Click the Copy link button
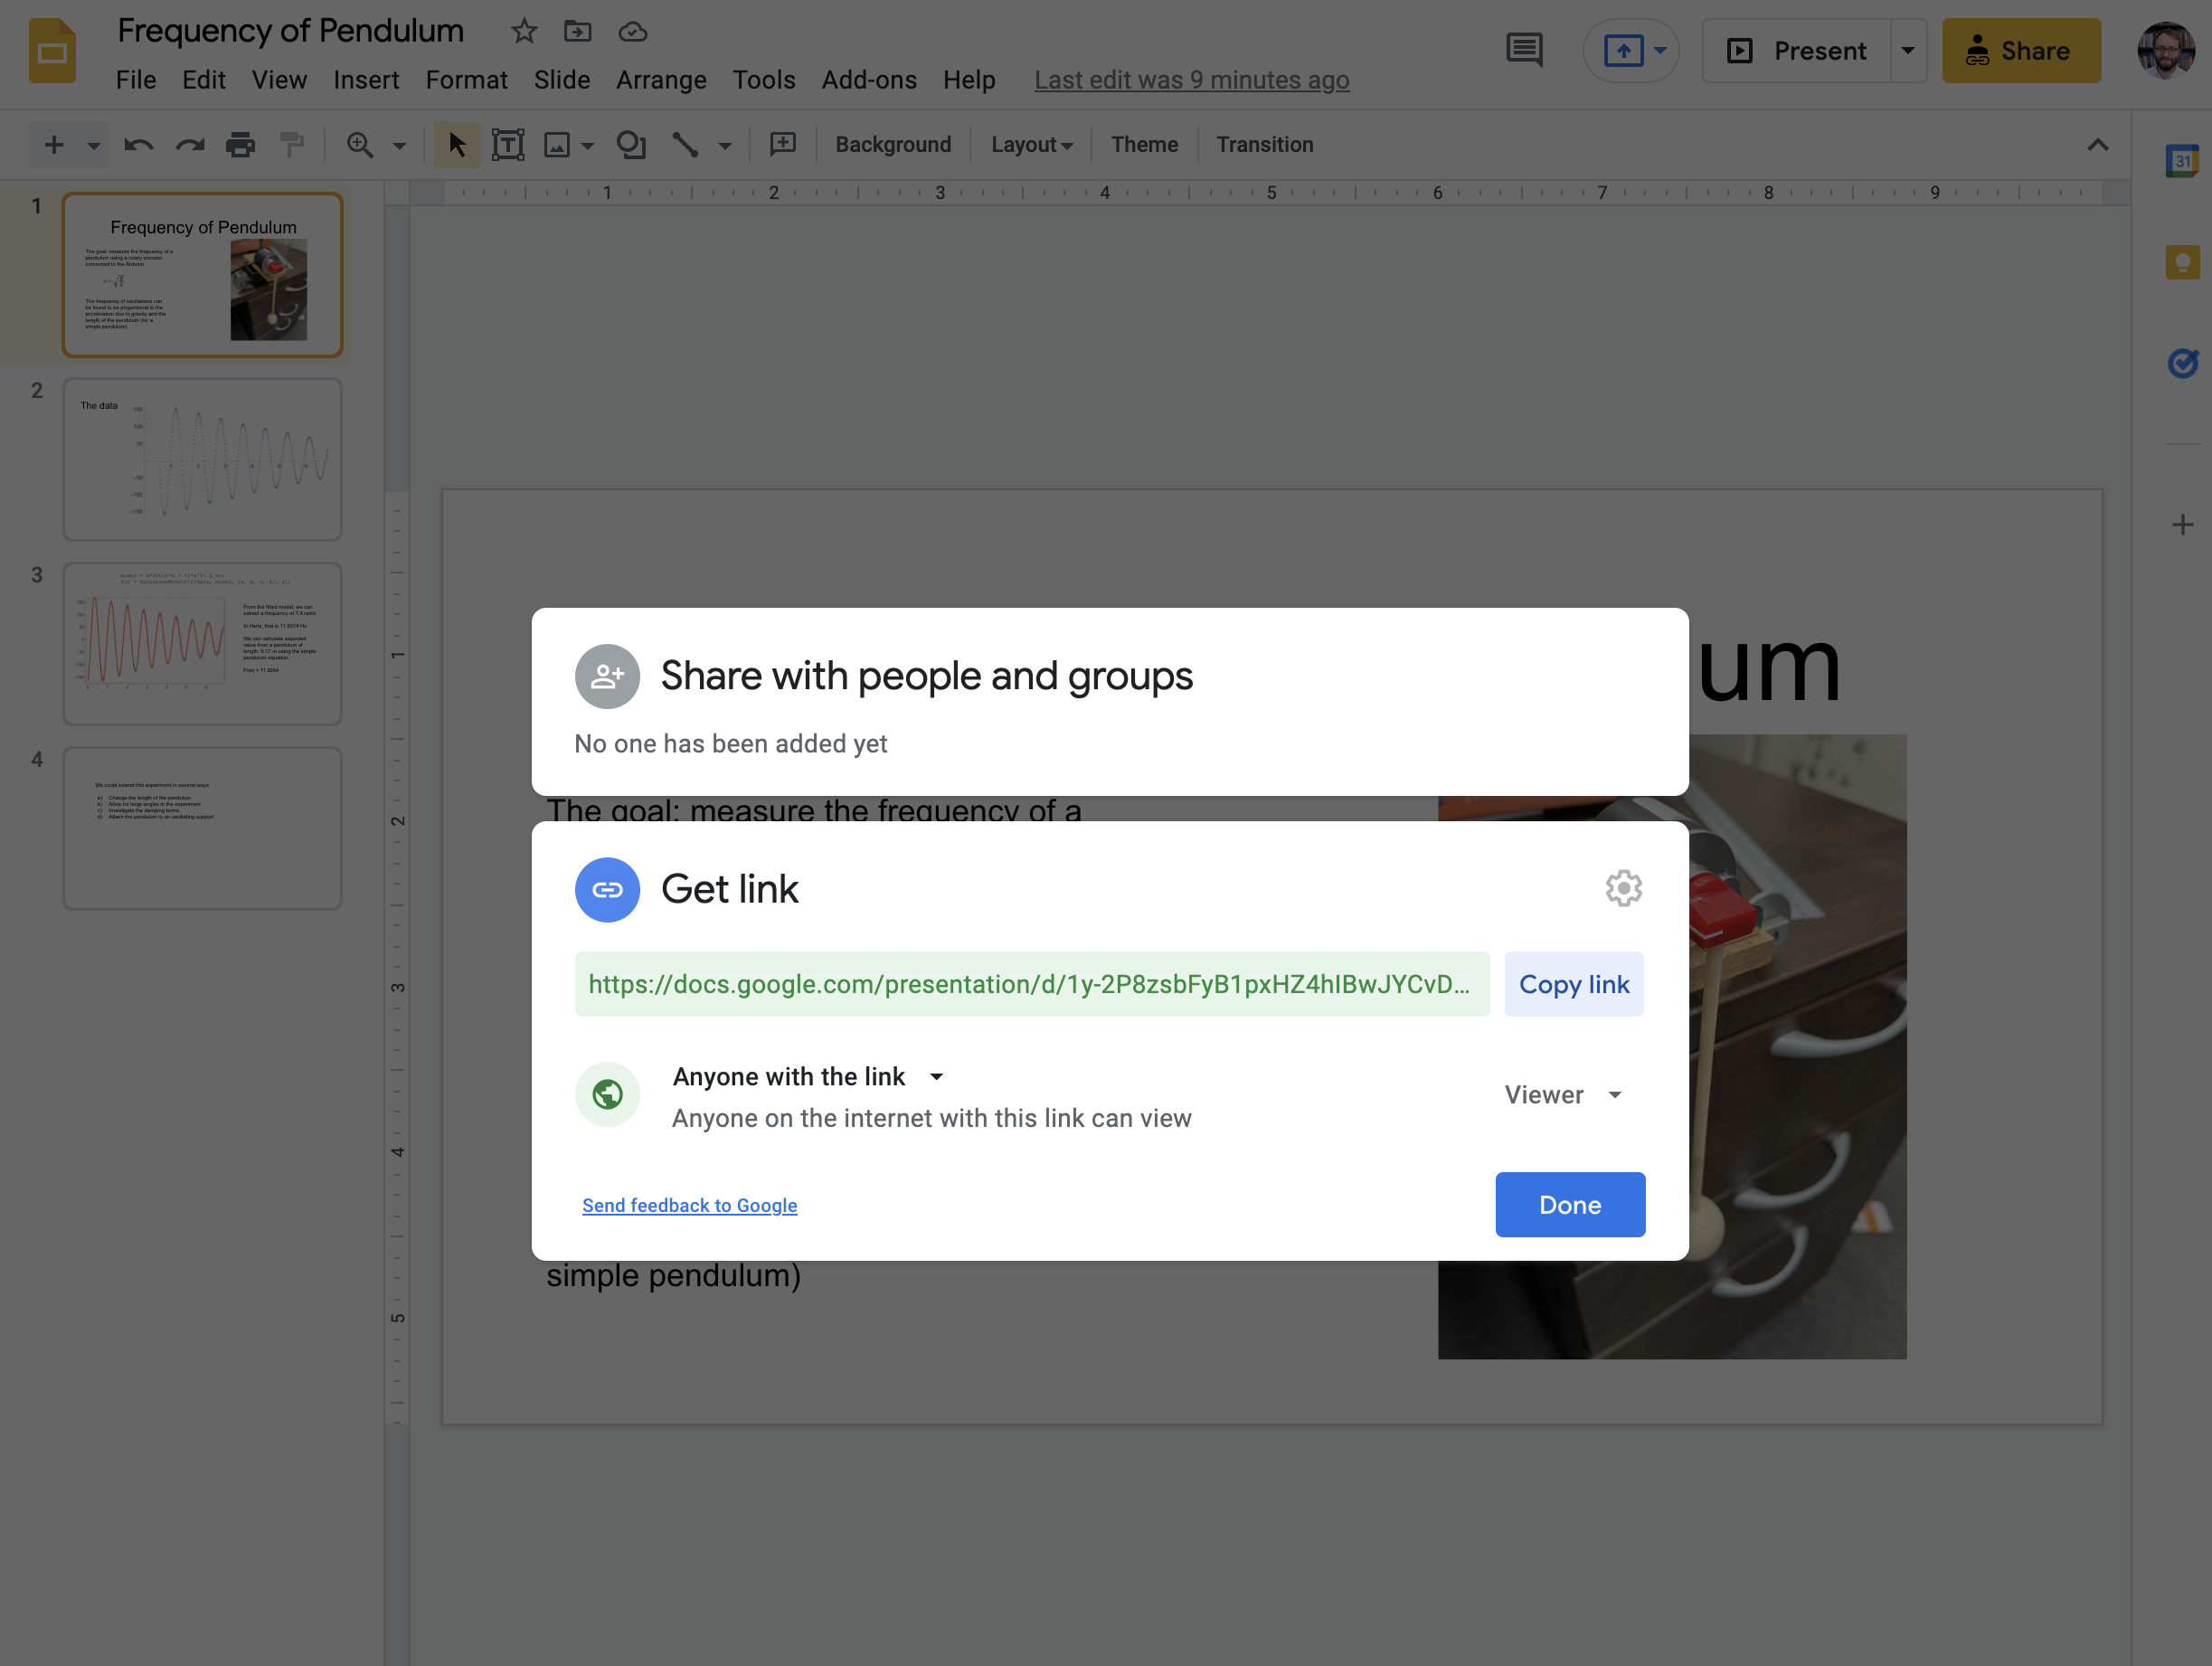The width and height of the screenshot is (2212, 1666). (x=1574, y=984)
